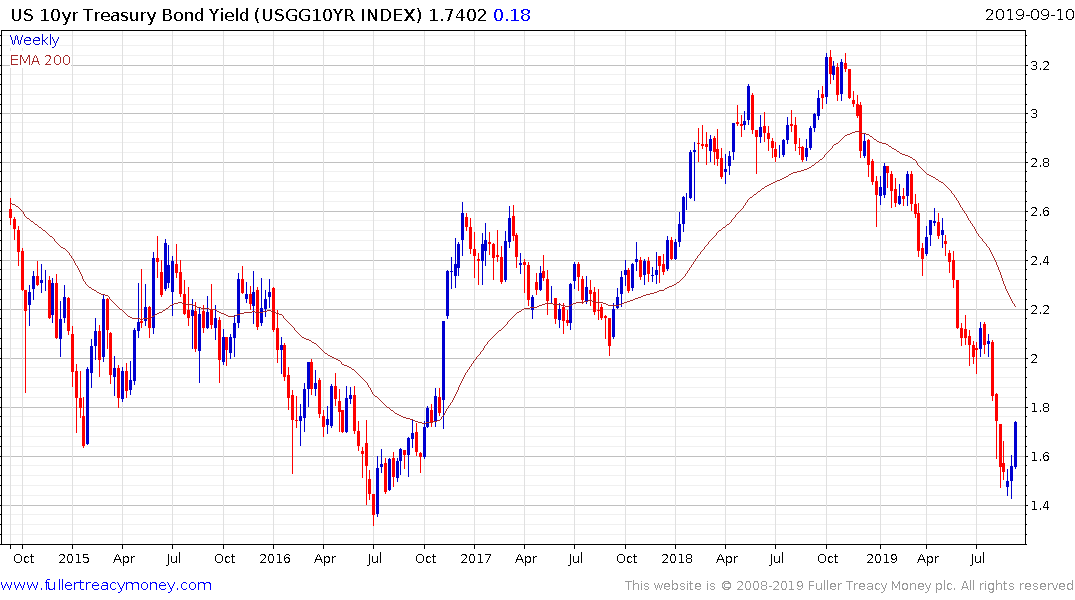Screen dimensions: 1075x600
Task: Click the Weekly timeframe label
Action: point(34,40)
